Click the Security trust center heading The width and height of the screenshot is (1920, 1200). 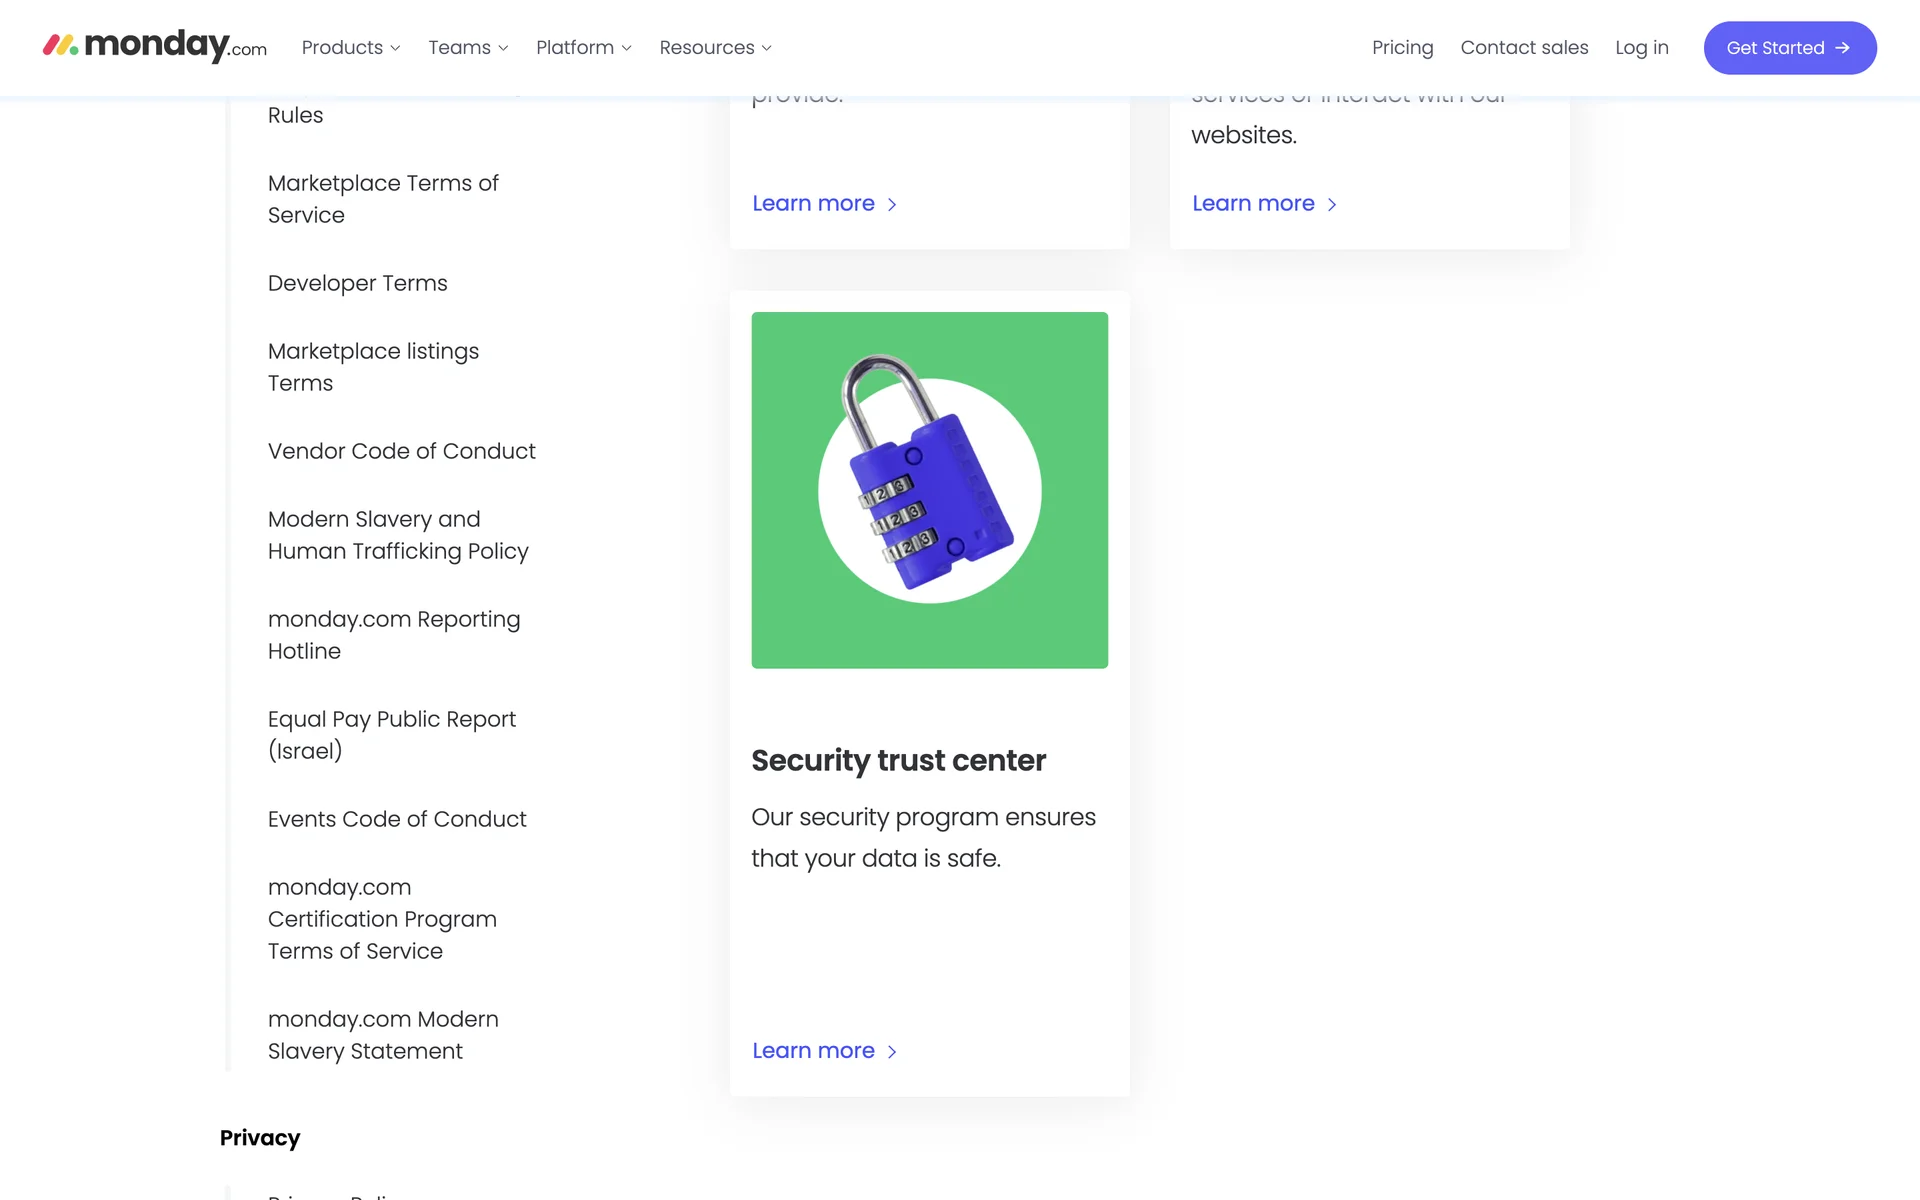pyautogui.click(x=898, y=761)
